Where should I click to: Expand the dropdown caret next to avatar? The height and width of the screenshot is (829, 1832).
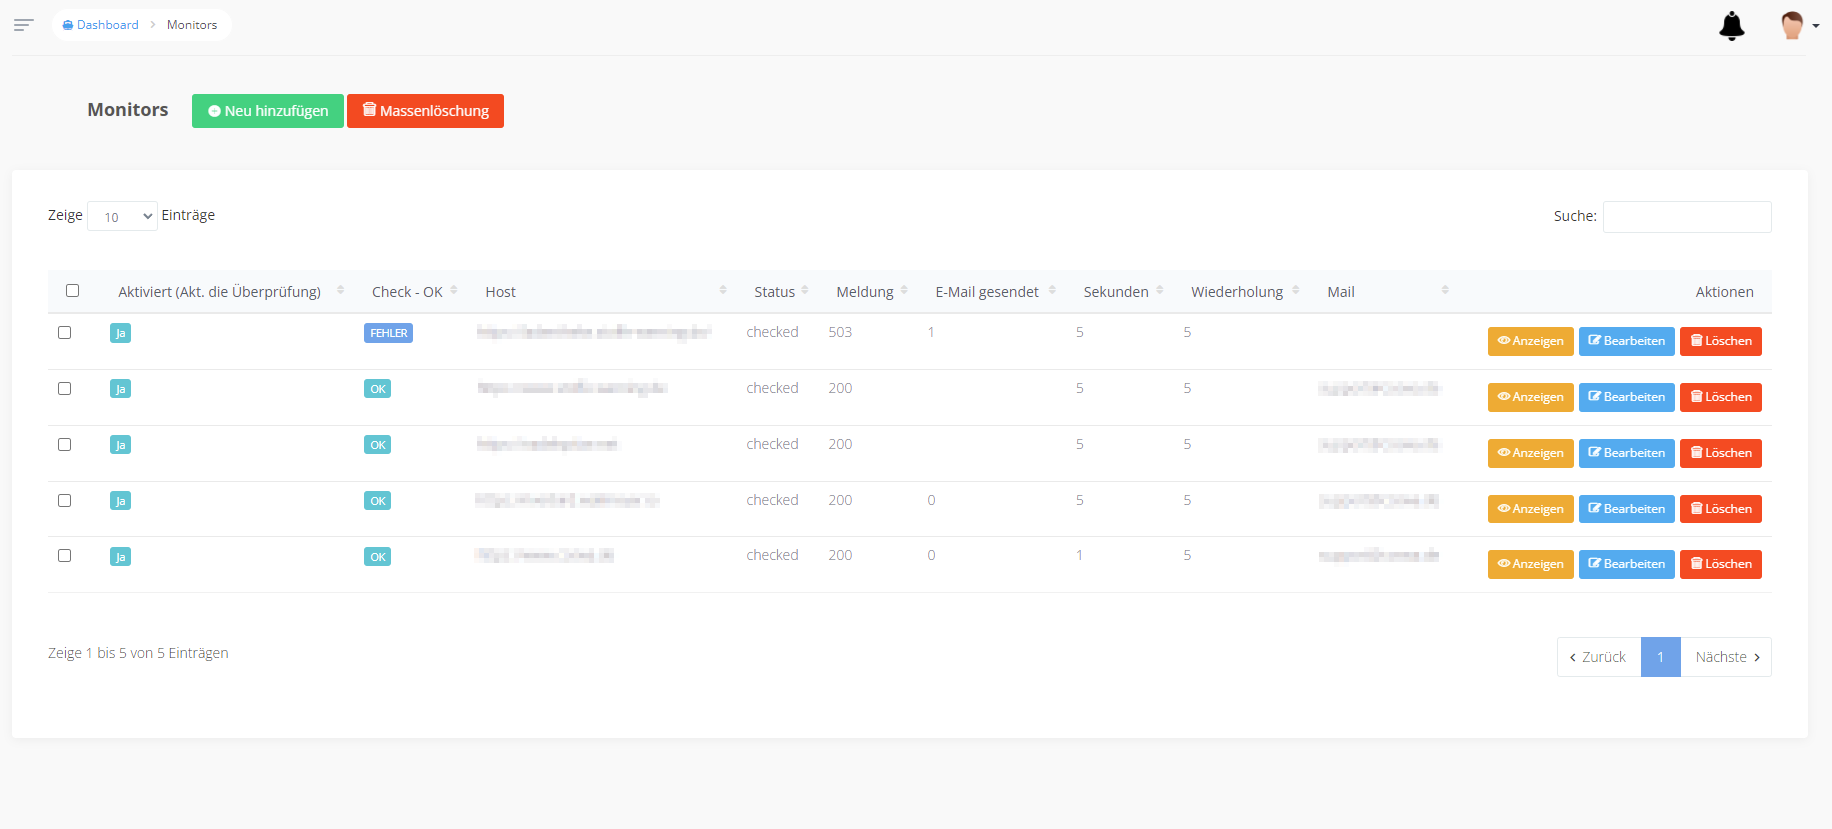(1816, 27)
